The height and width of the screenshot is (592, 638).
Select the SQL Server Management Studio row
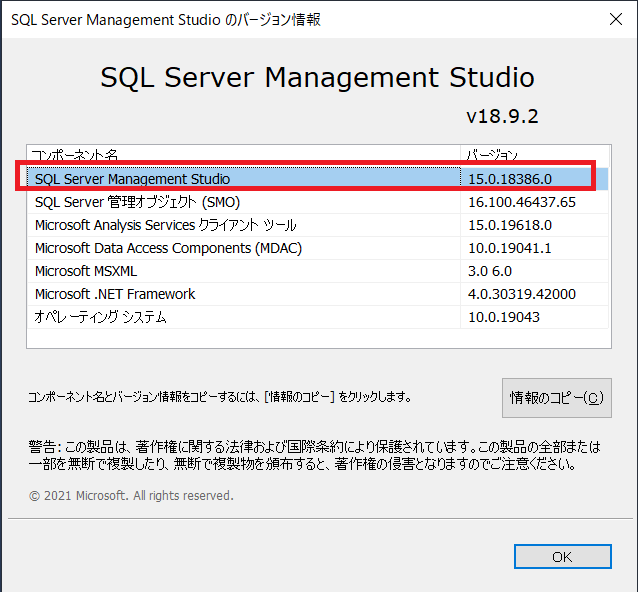click(318, 179)
